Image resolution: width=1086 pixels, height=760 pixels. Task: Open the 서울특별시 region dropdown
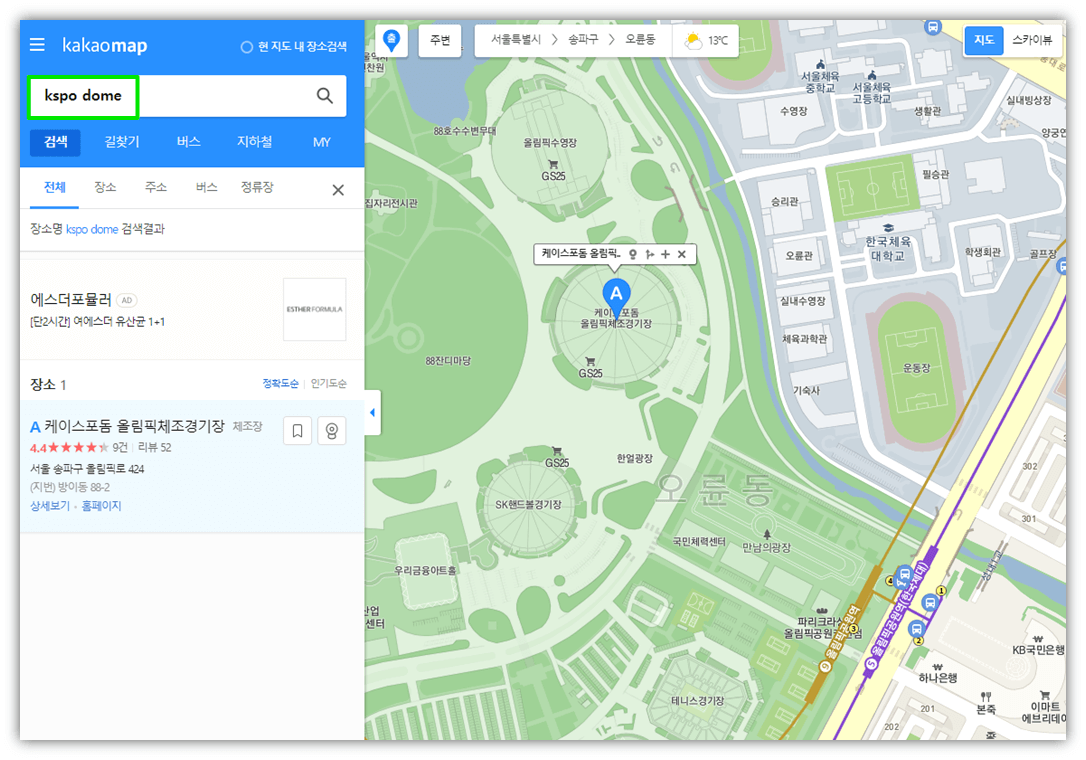tap(516, 40)
